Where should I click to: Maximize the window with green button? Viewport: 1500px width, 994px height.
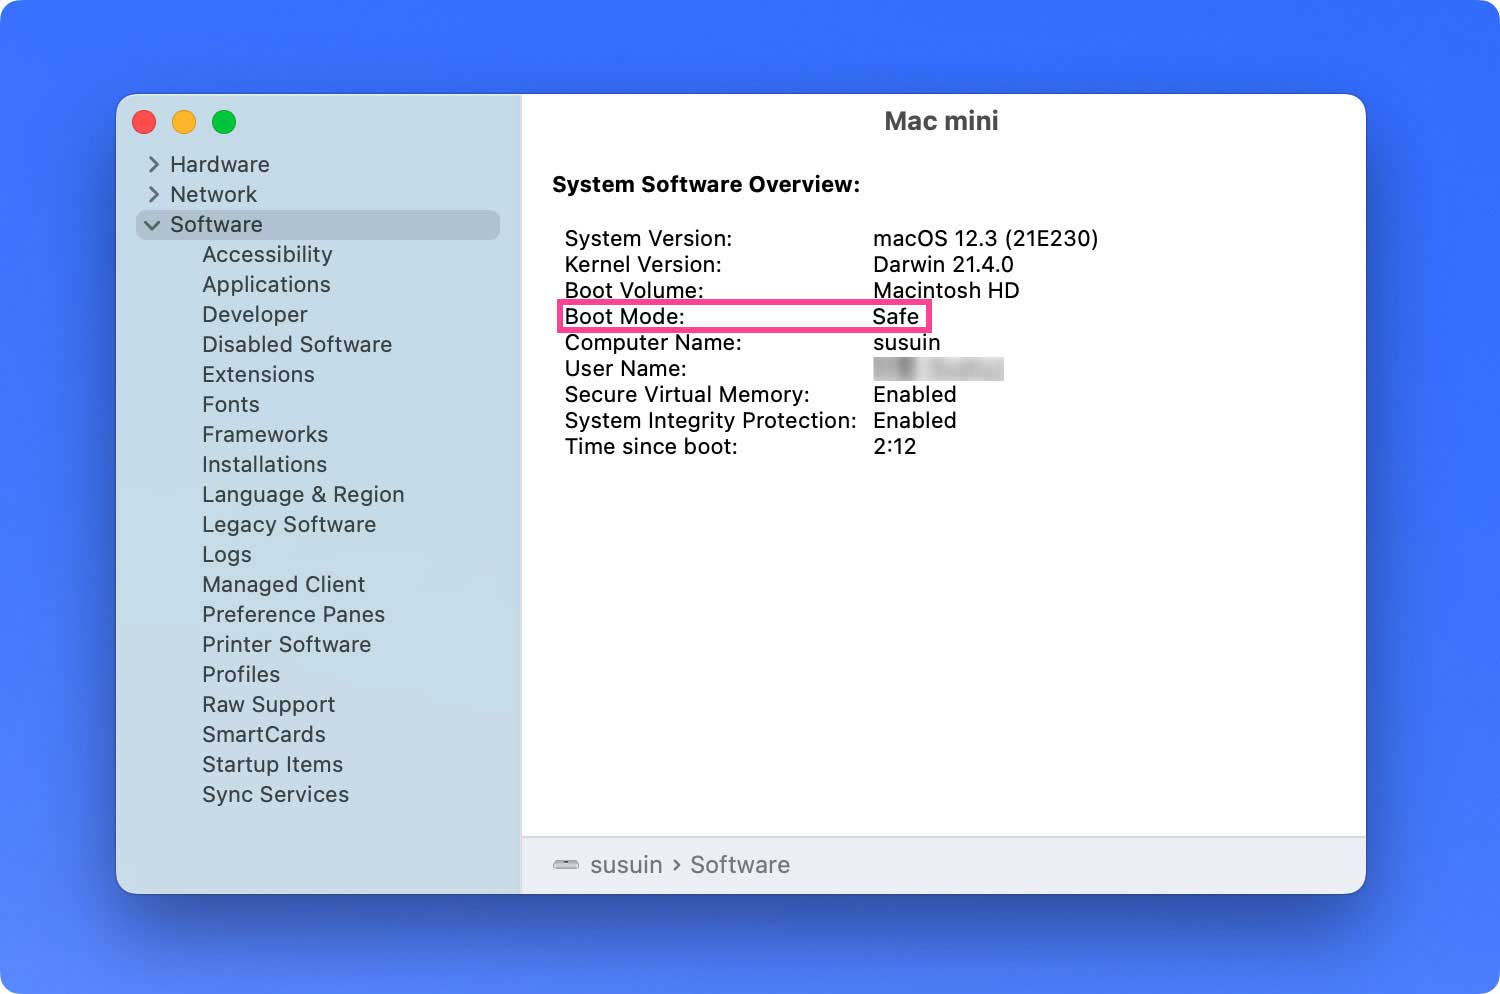[224, 122]
